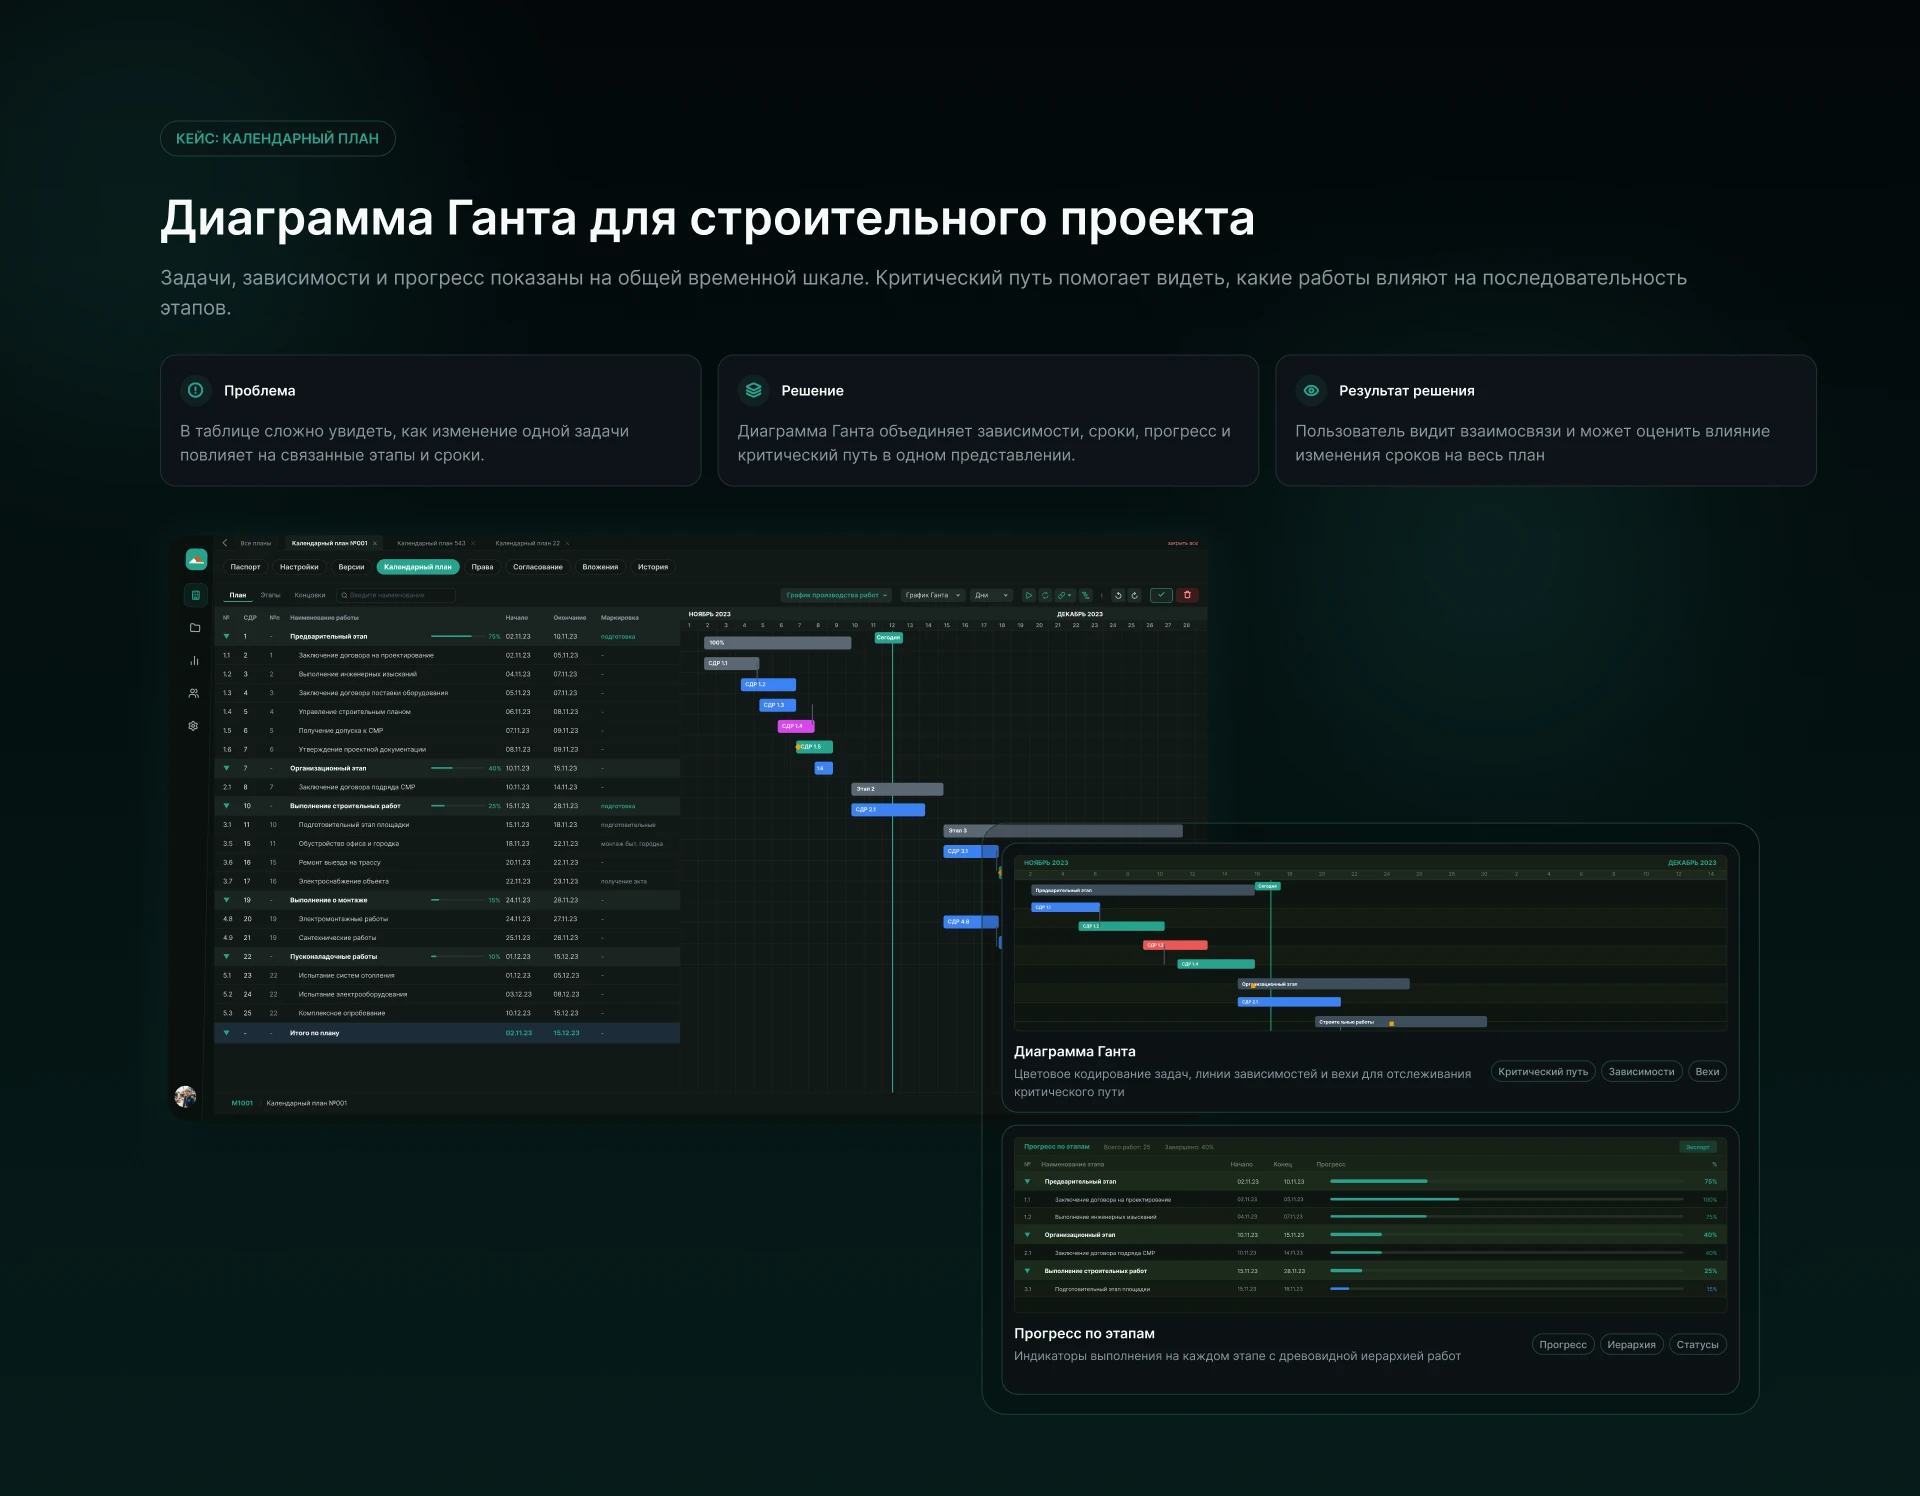Collapse 'Выполнение строительных работ' group

pyautogui.click(x=226, y=806)
